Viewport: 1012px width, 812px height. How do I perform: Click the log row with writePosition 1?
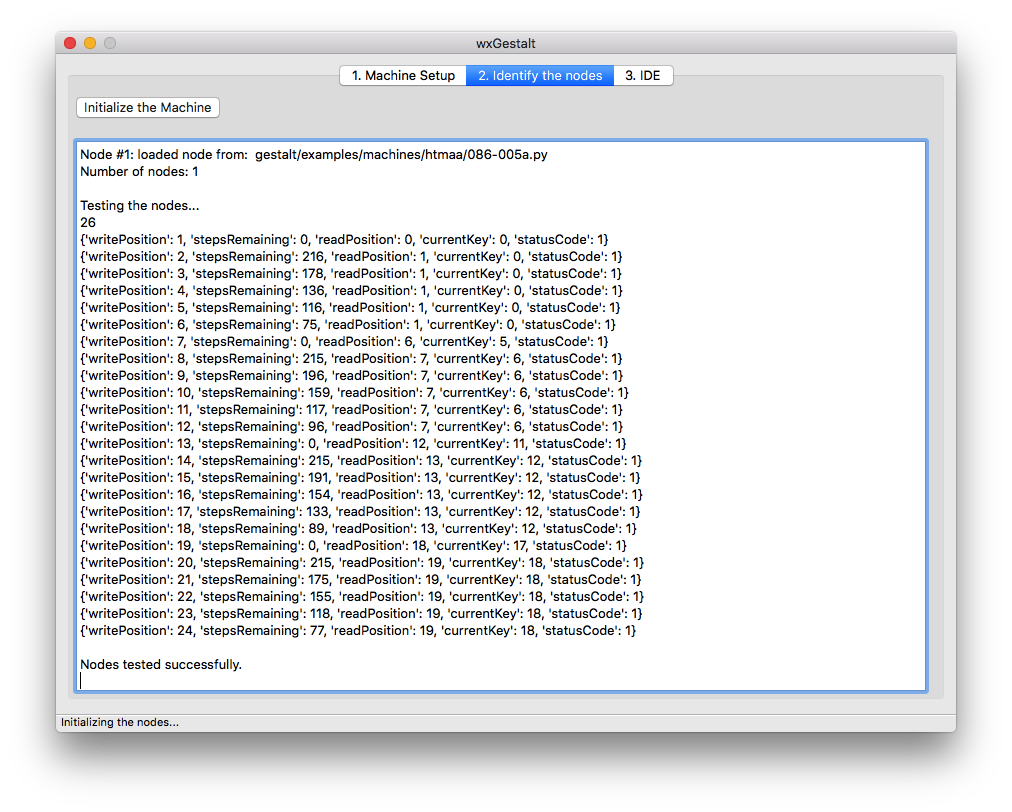344,239
